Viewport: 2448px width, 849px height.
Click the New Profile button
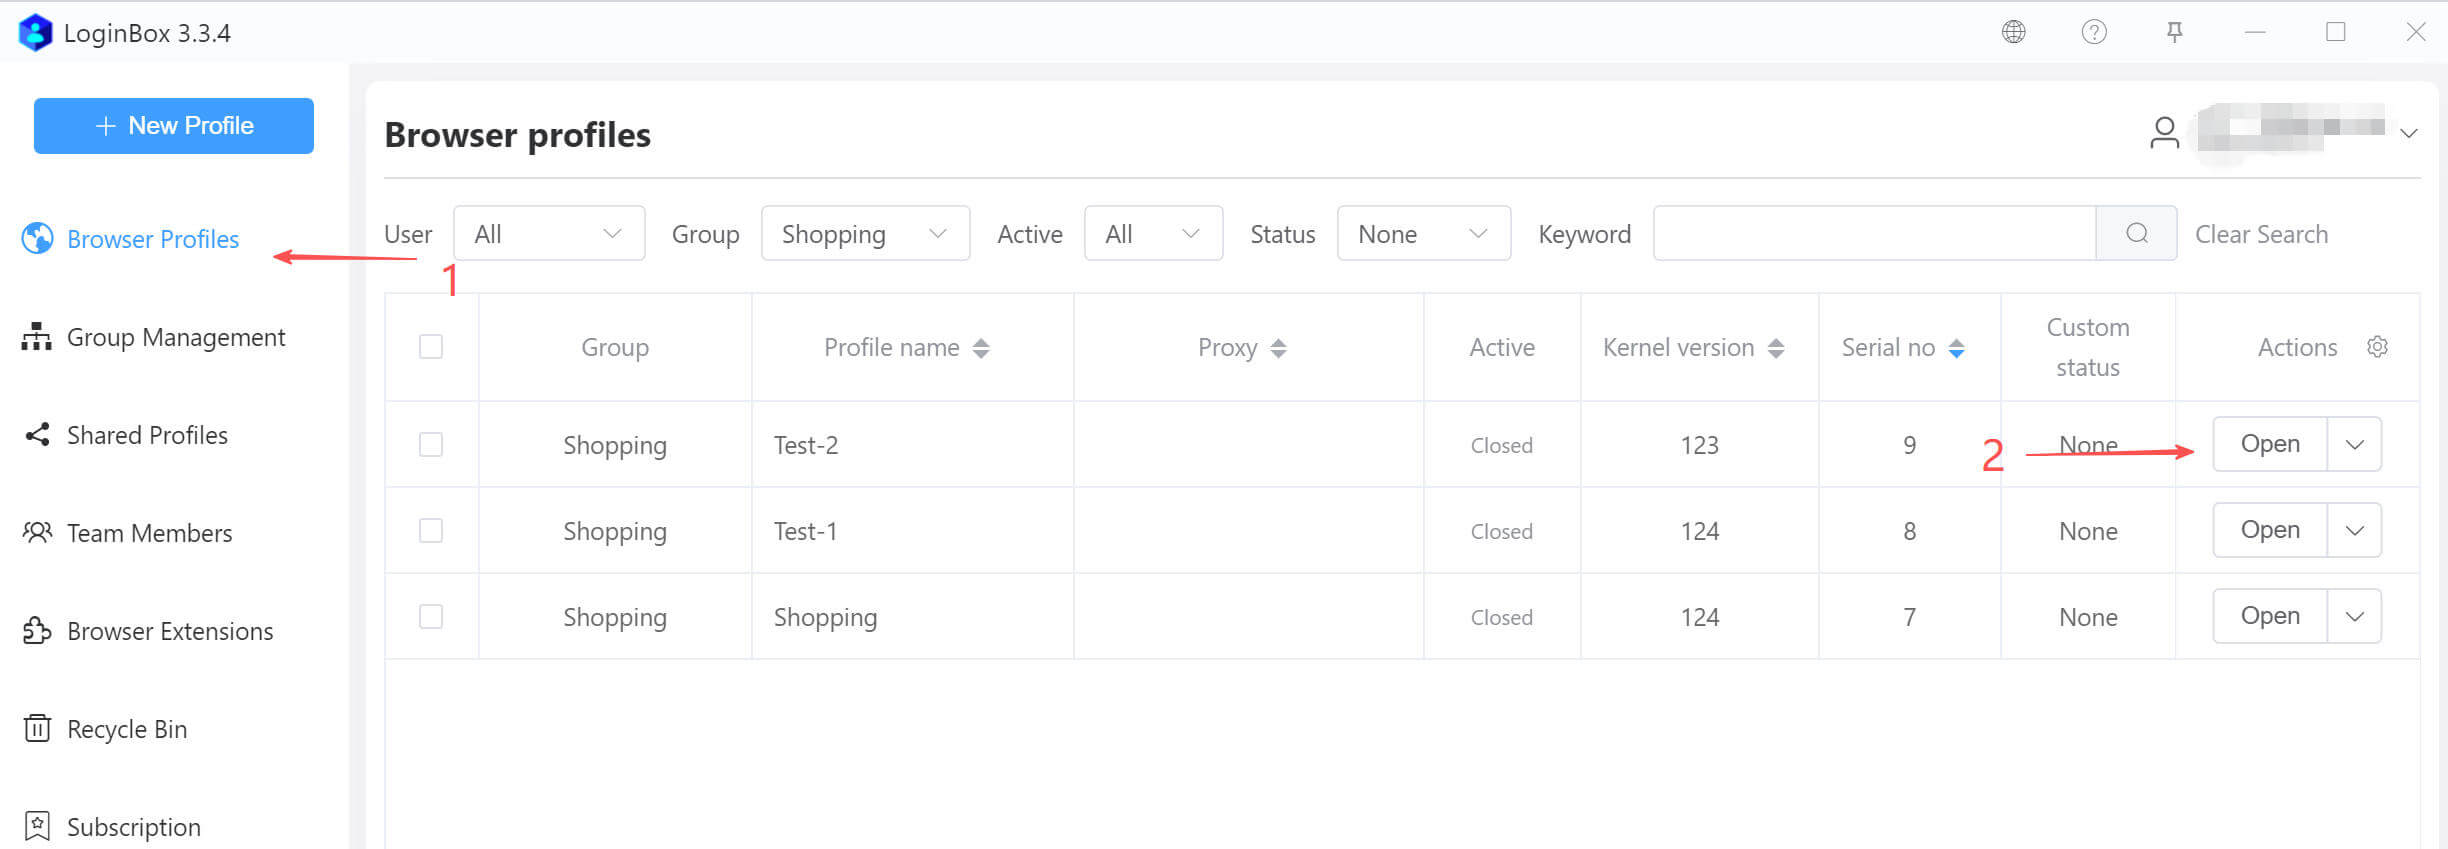tap(174, 126)
